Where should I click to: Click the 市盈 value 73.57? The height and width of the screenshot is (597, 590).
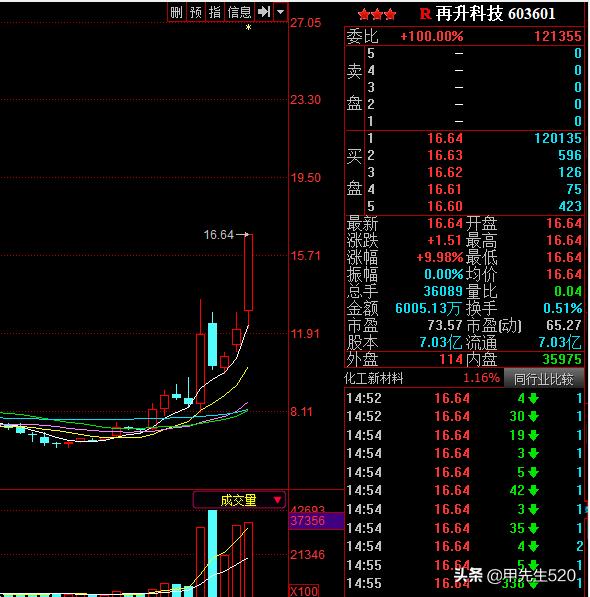[x=445, y=325]
